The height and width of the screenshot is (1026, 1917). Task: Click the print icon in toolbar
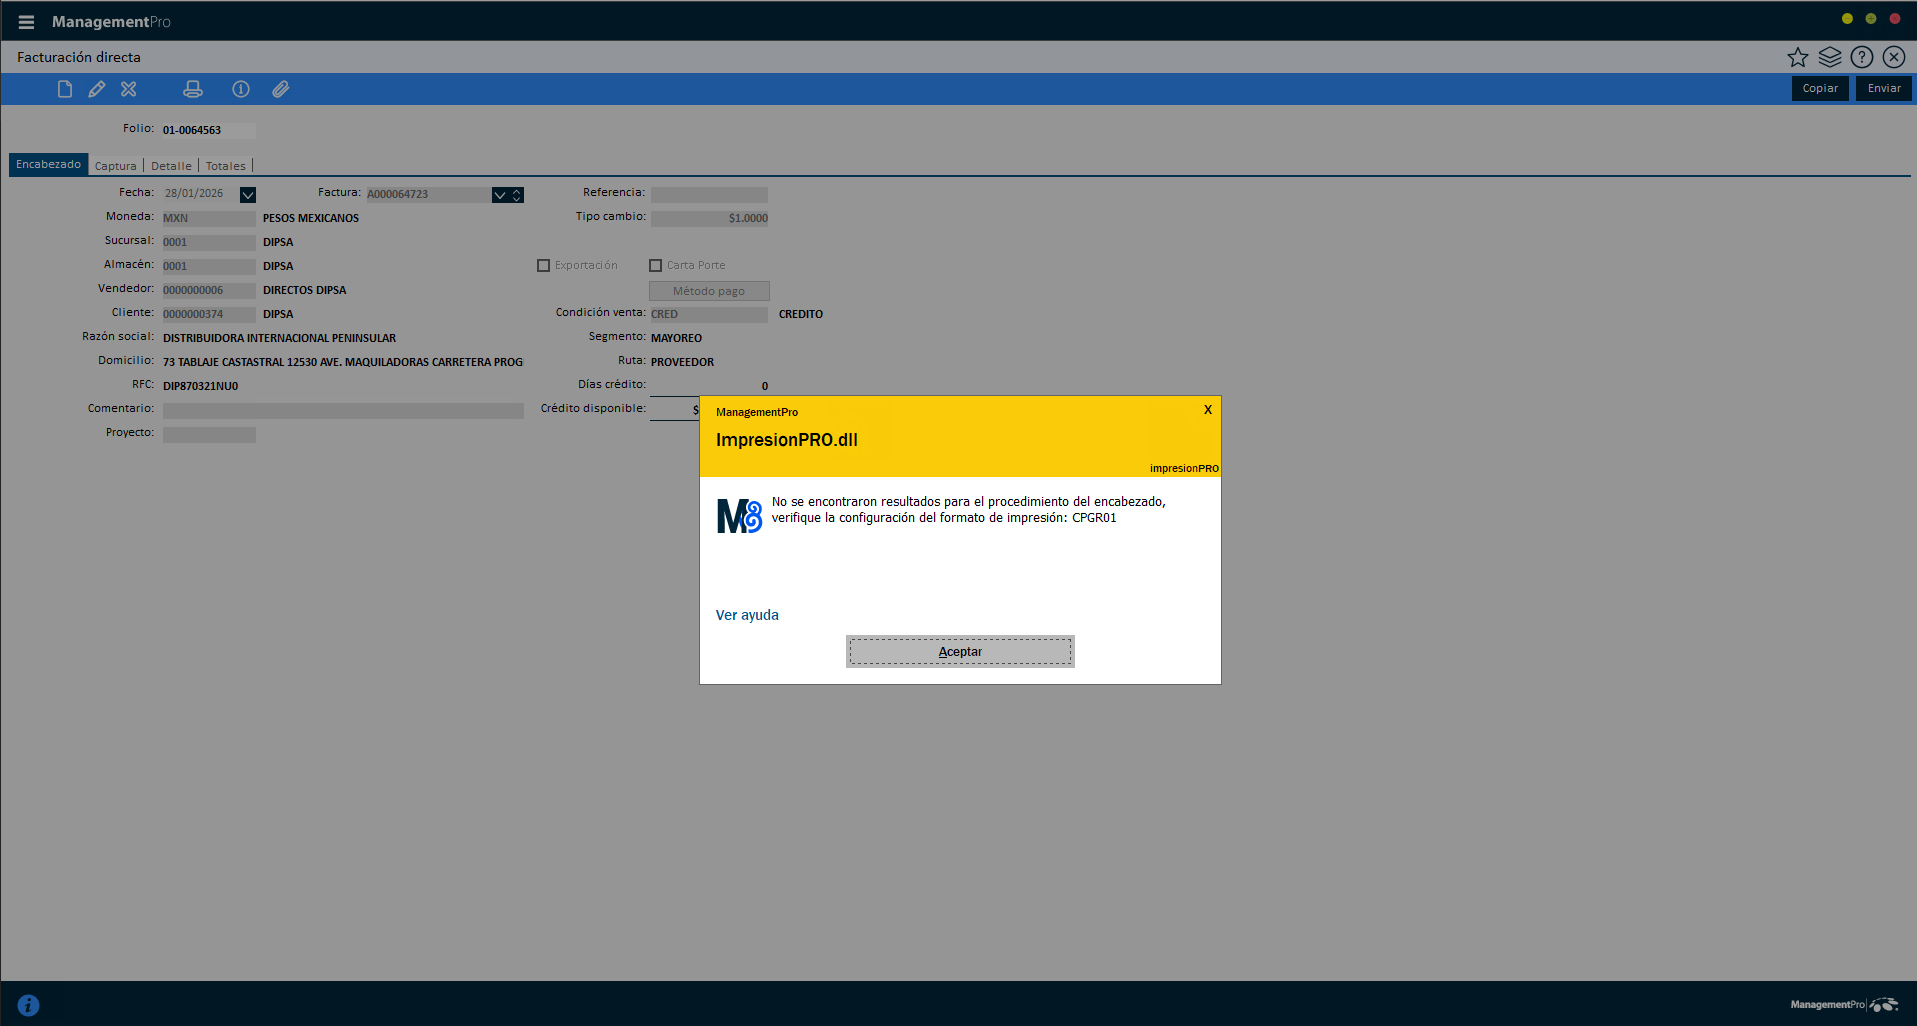(x=193, y=89)
